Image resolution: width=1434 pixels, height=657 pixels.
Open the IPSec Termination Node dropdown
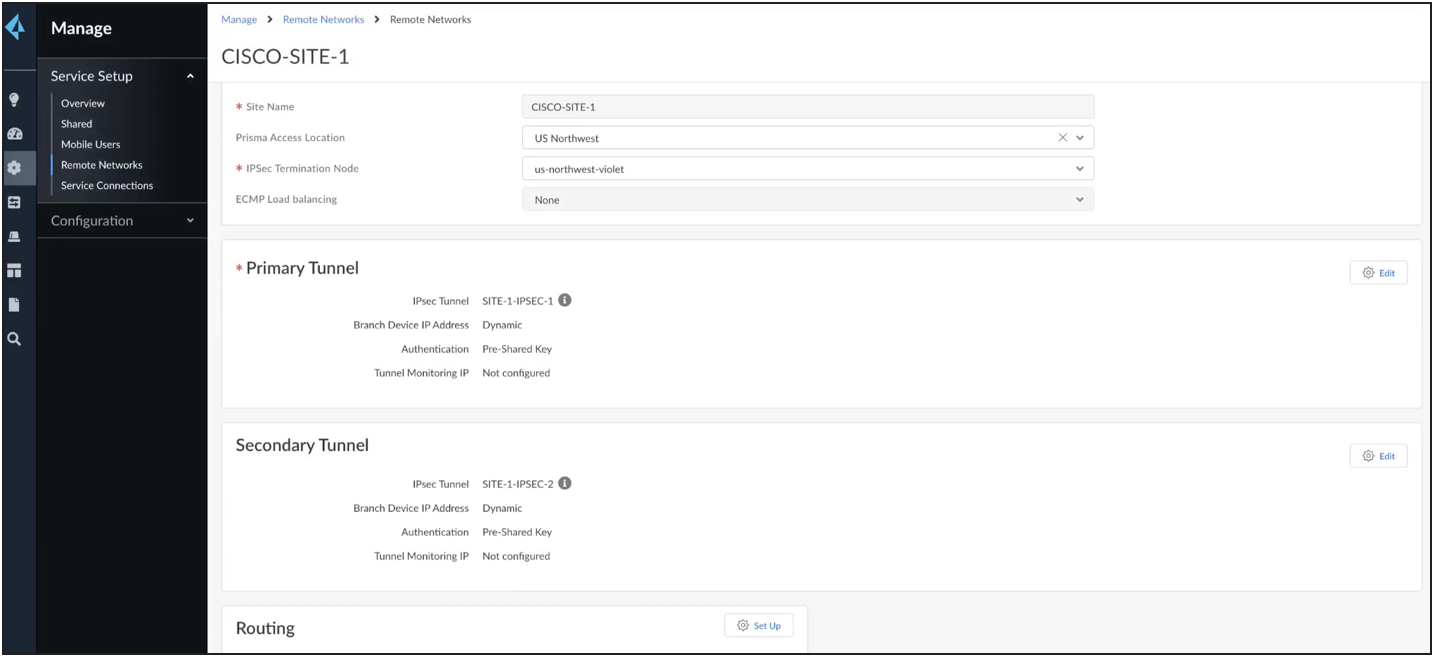pos(1079,169)
